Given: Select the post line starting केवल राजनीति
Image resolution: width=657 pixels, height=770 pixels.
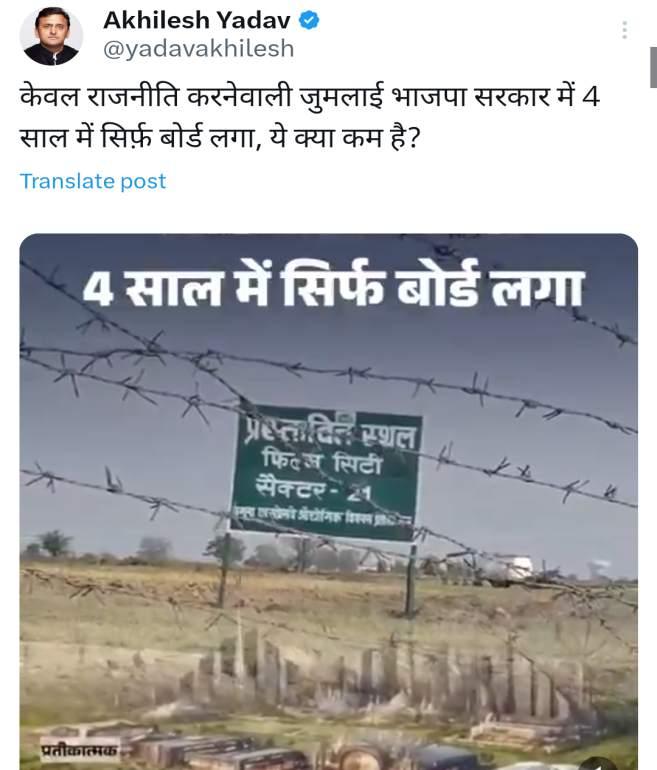Looking at the screenshot, I should point(310,96).
